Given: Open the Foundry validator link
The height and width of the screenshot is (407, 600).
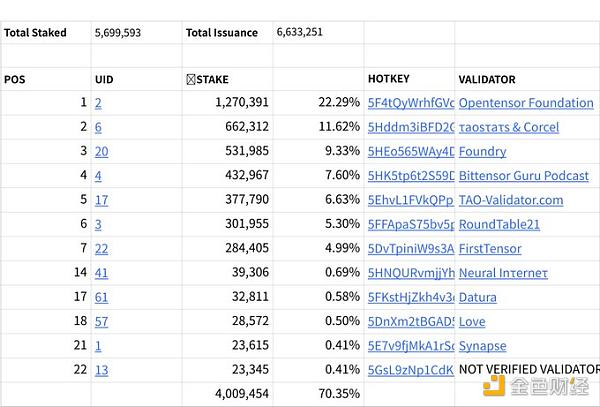Looking at the screenshot, I should [x=482, y=152].
